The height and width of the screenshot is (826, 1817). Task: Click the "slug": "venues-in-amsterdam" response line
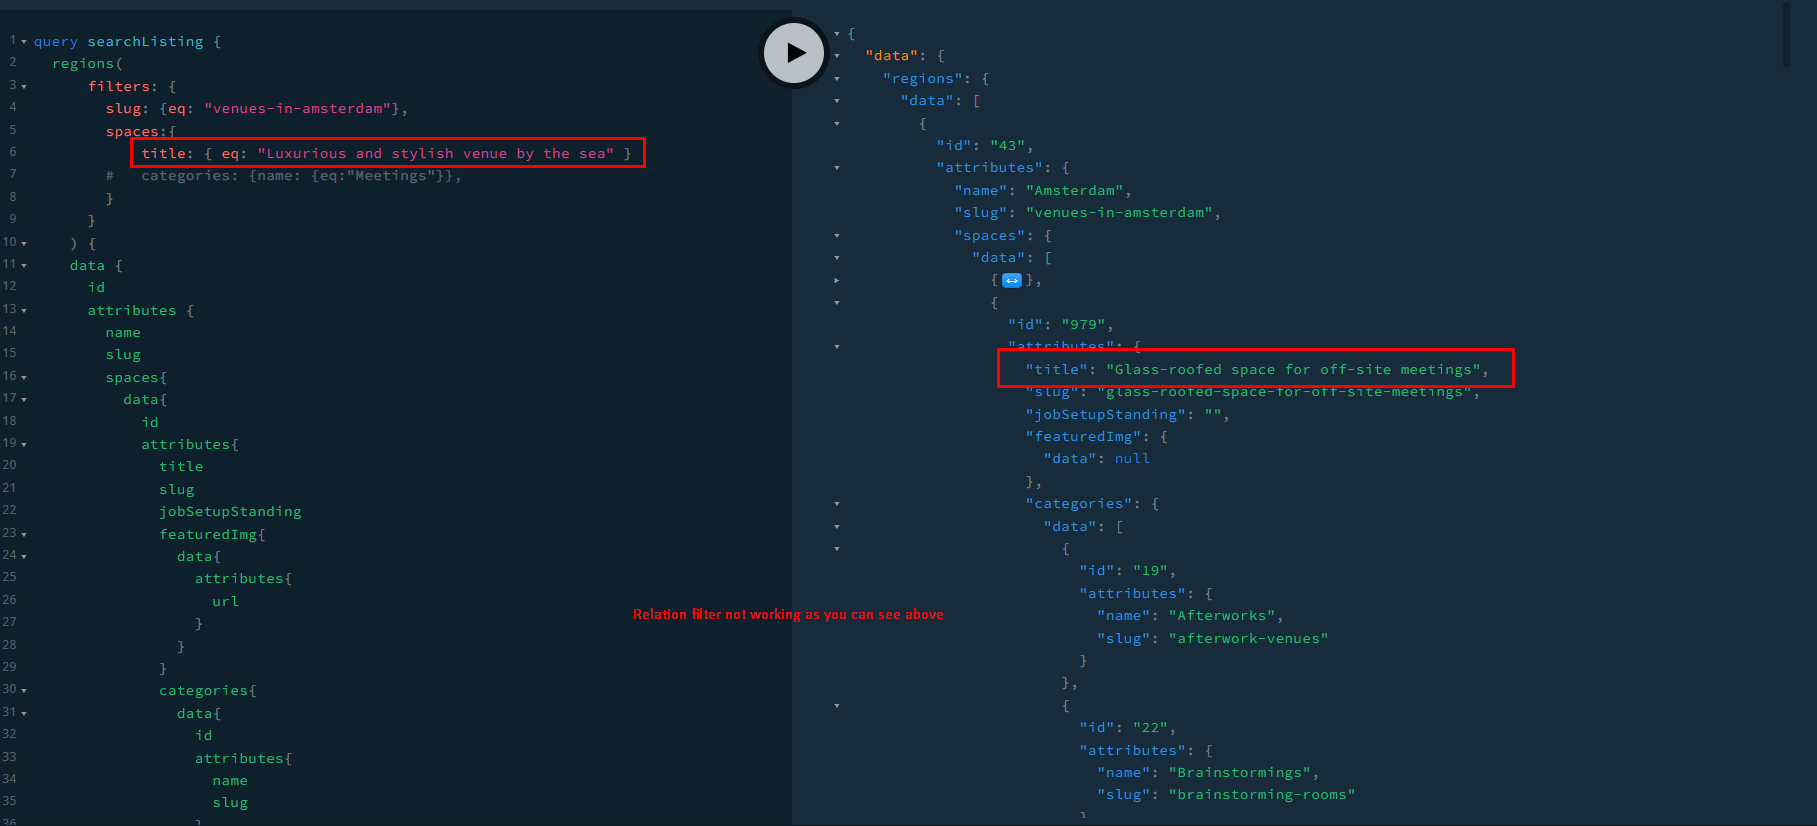pos(1087,213)
